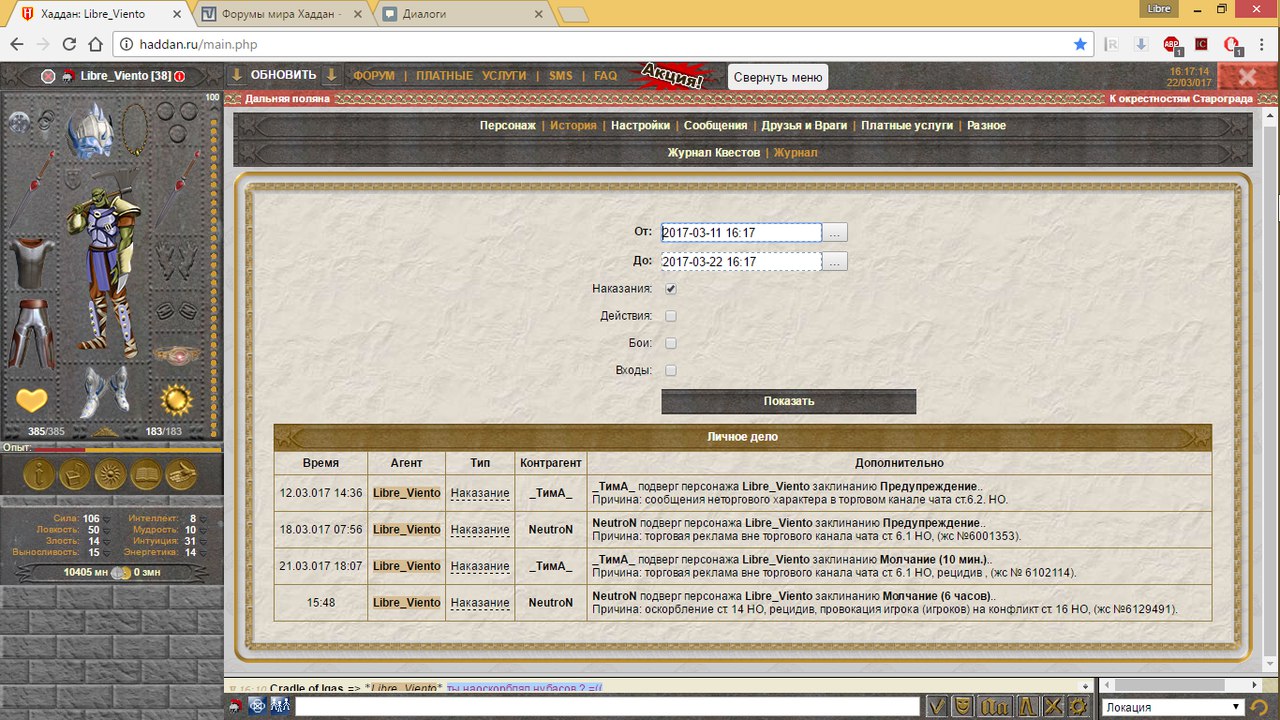Open the amulet necklace slot
This screenshot has width=1280, height=720.
[135, 129]
